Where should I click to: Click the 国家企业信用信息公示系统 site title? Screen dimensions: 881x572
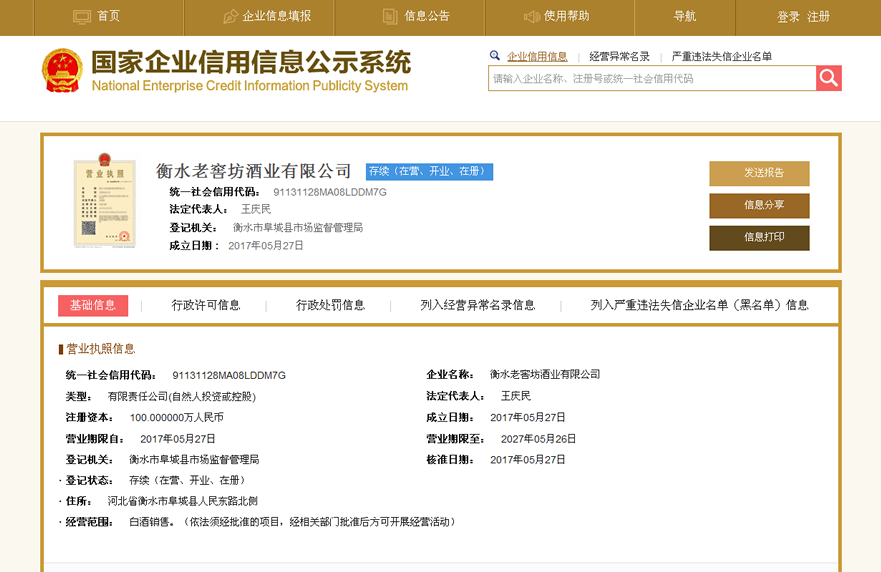click(251, 62)
